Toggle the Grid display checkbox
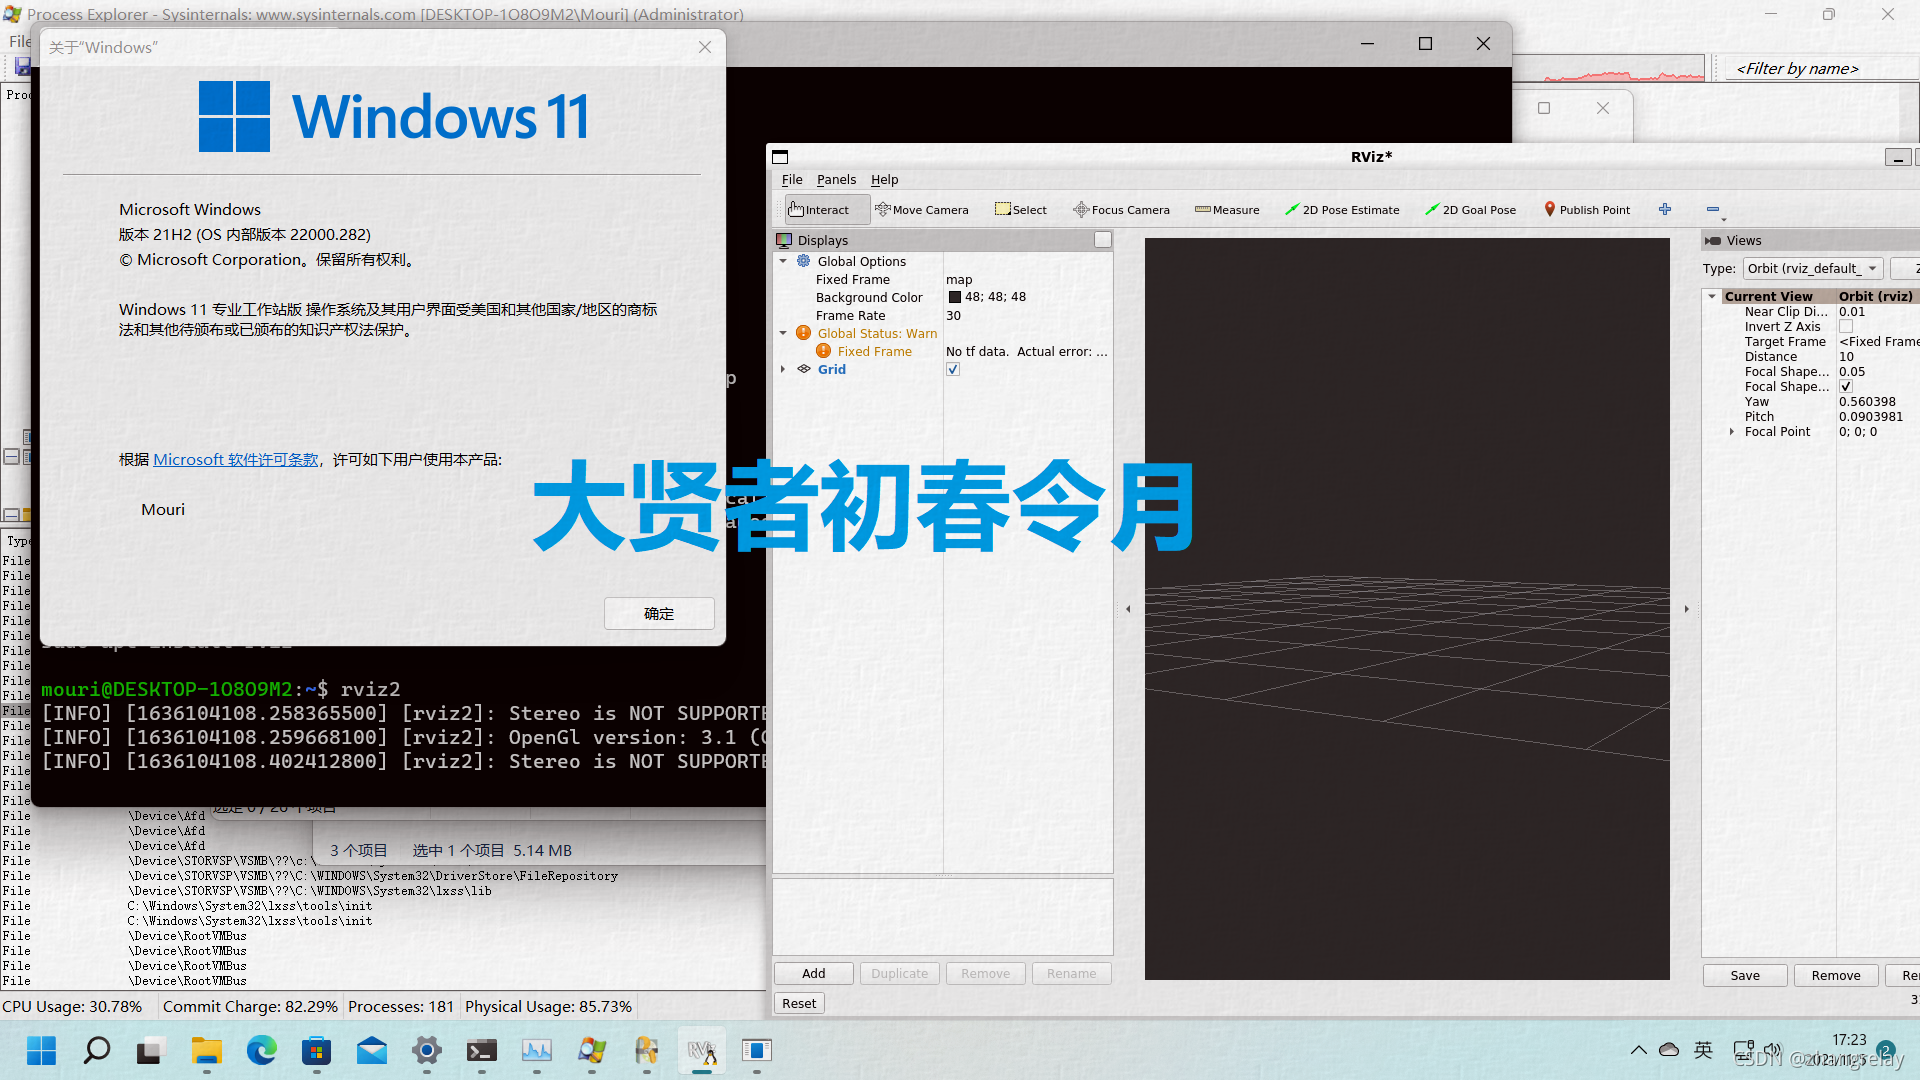The image size is (1920, 1080). (x=953, y=369)
